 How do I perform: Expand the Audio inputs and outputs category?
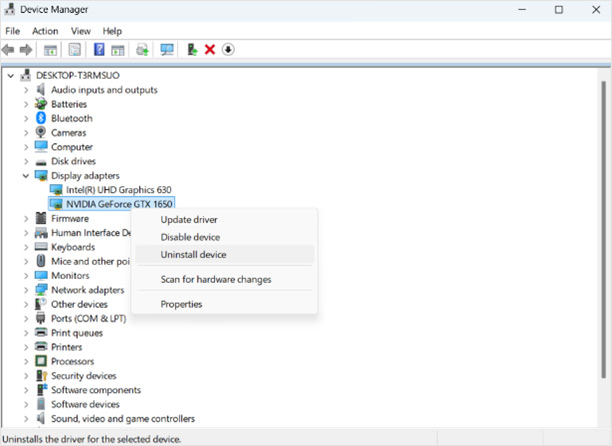(x=26, y=90)
